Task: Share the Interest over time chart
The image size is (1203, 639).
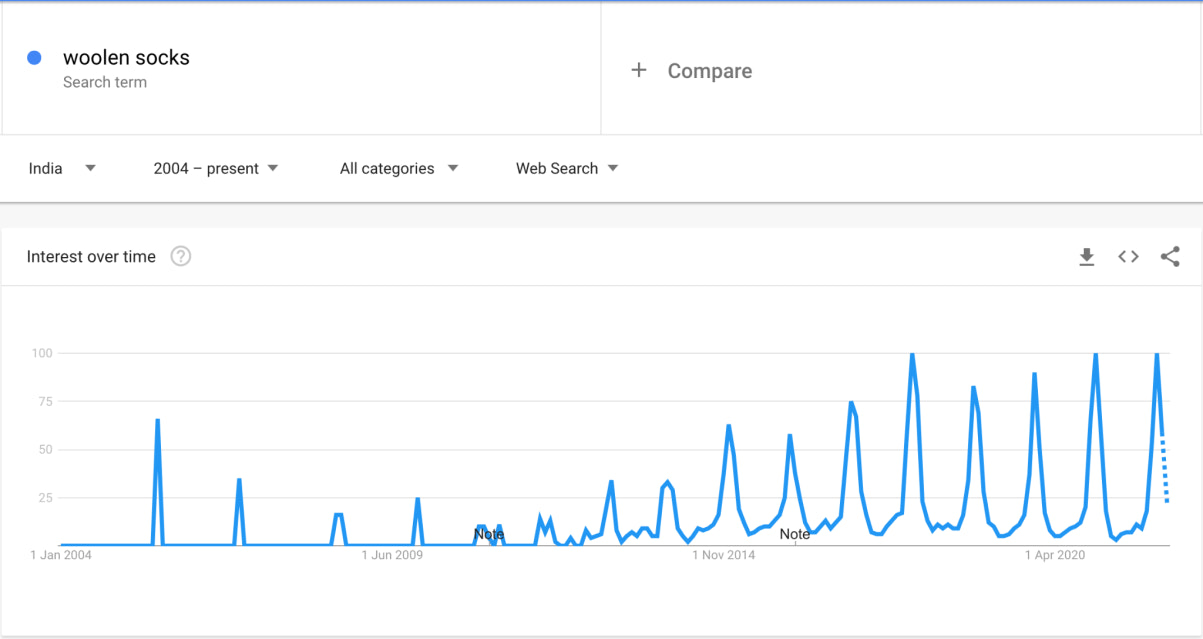Action: [1170, 257]
